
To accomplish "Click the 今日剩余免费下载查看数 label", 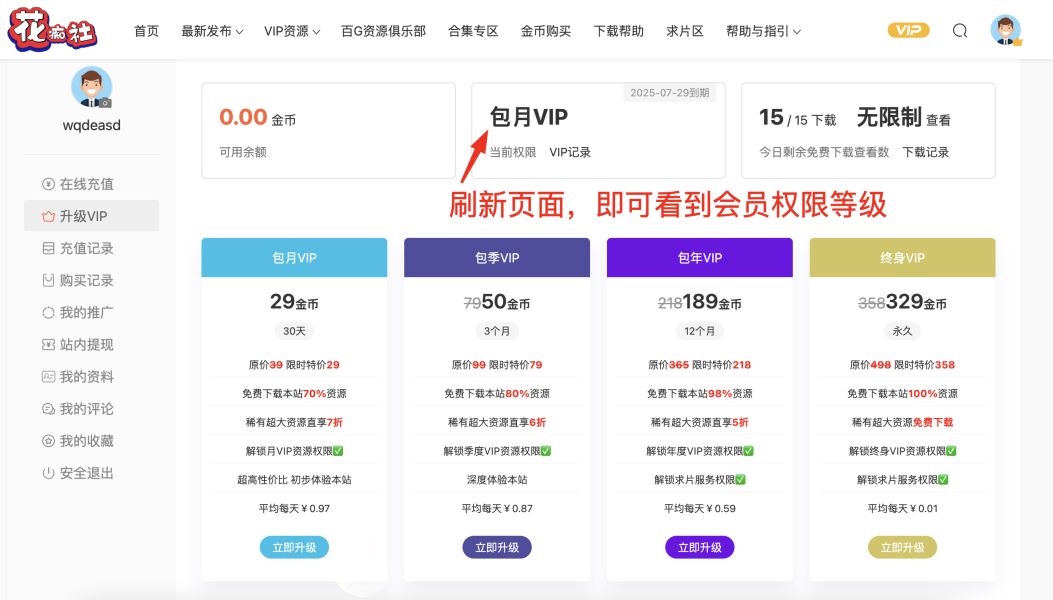I will click(824, 153).
